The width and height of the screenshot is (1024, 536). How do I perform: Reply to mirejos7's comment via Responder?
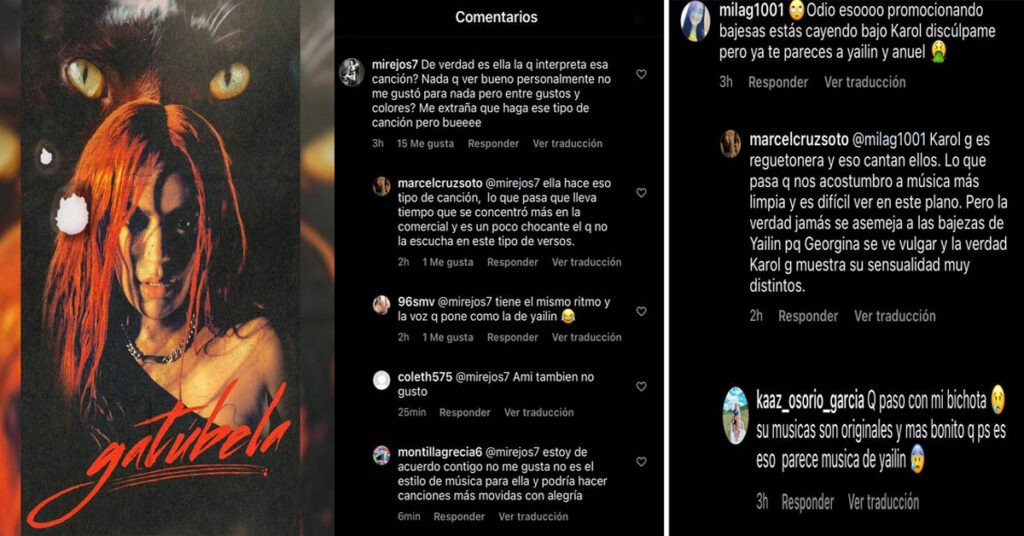493,144
